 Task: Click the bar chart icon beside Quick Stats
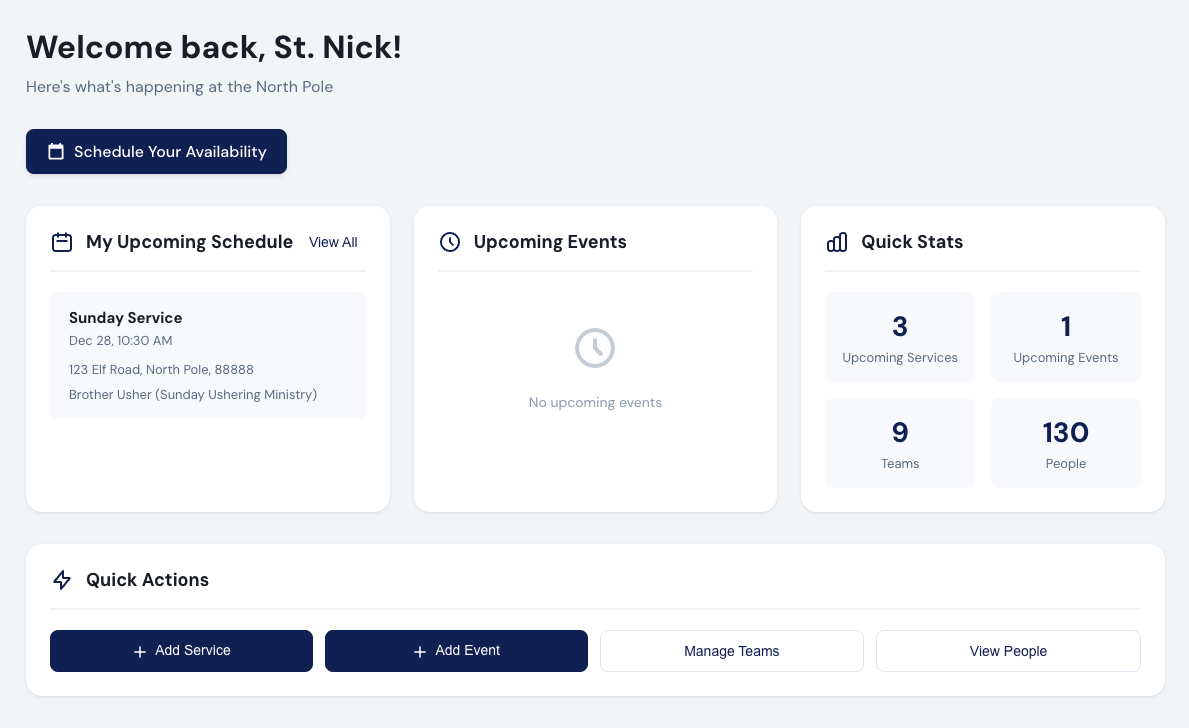click(x=836, y=242)
